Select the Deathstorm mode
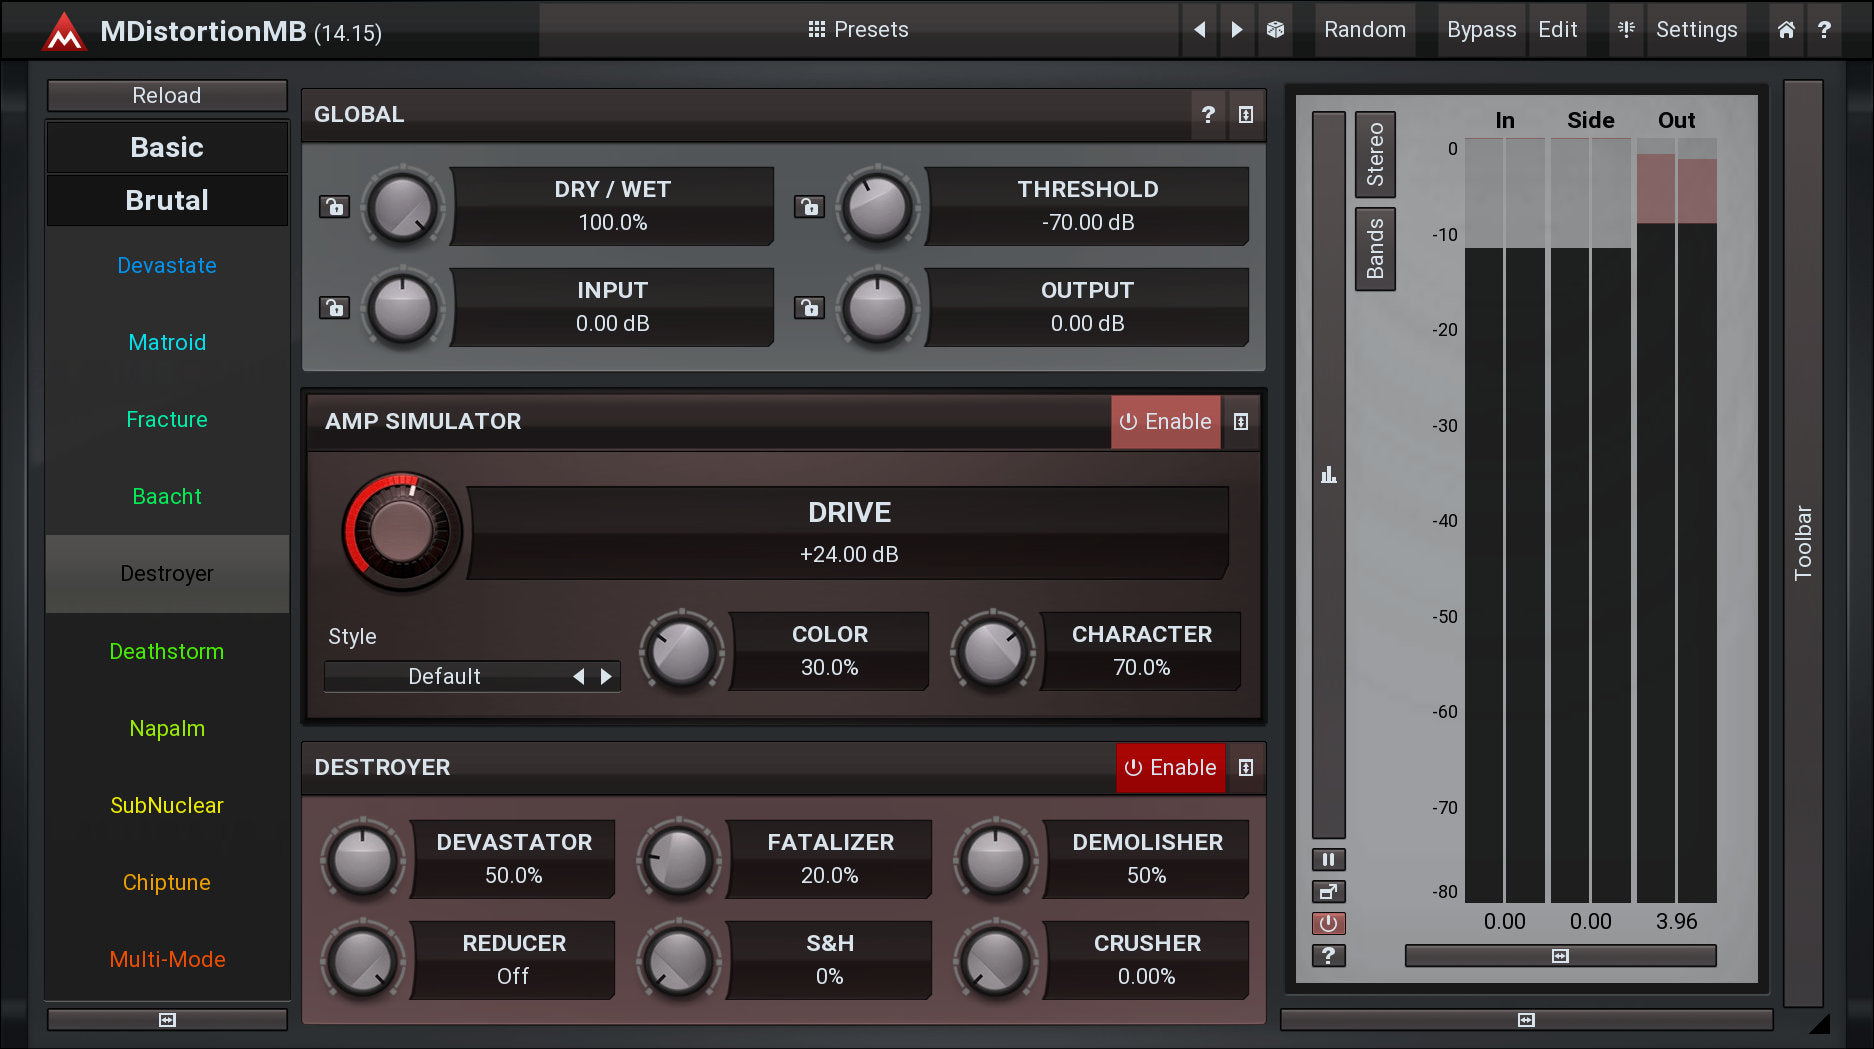 (x=167, y=652)
